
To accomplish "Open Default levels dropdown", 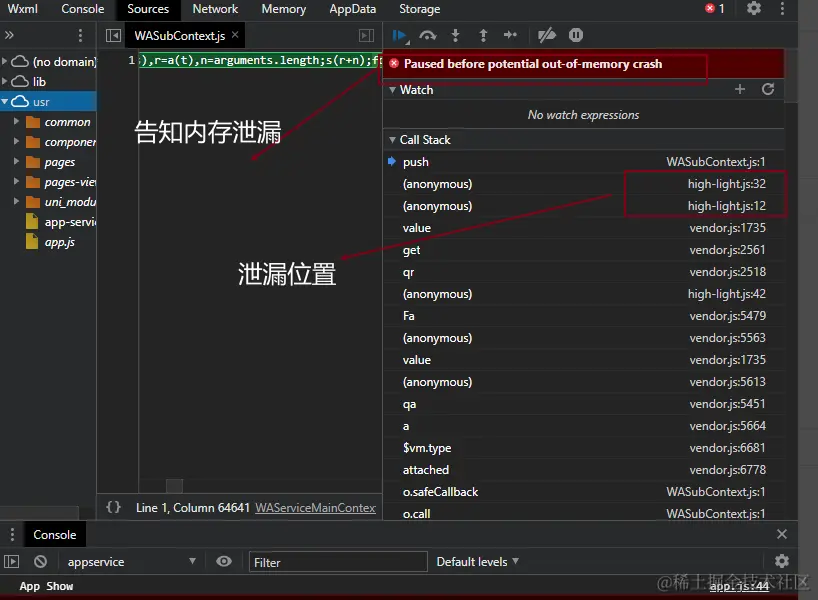I will (x=477, y=562).
